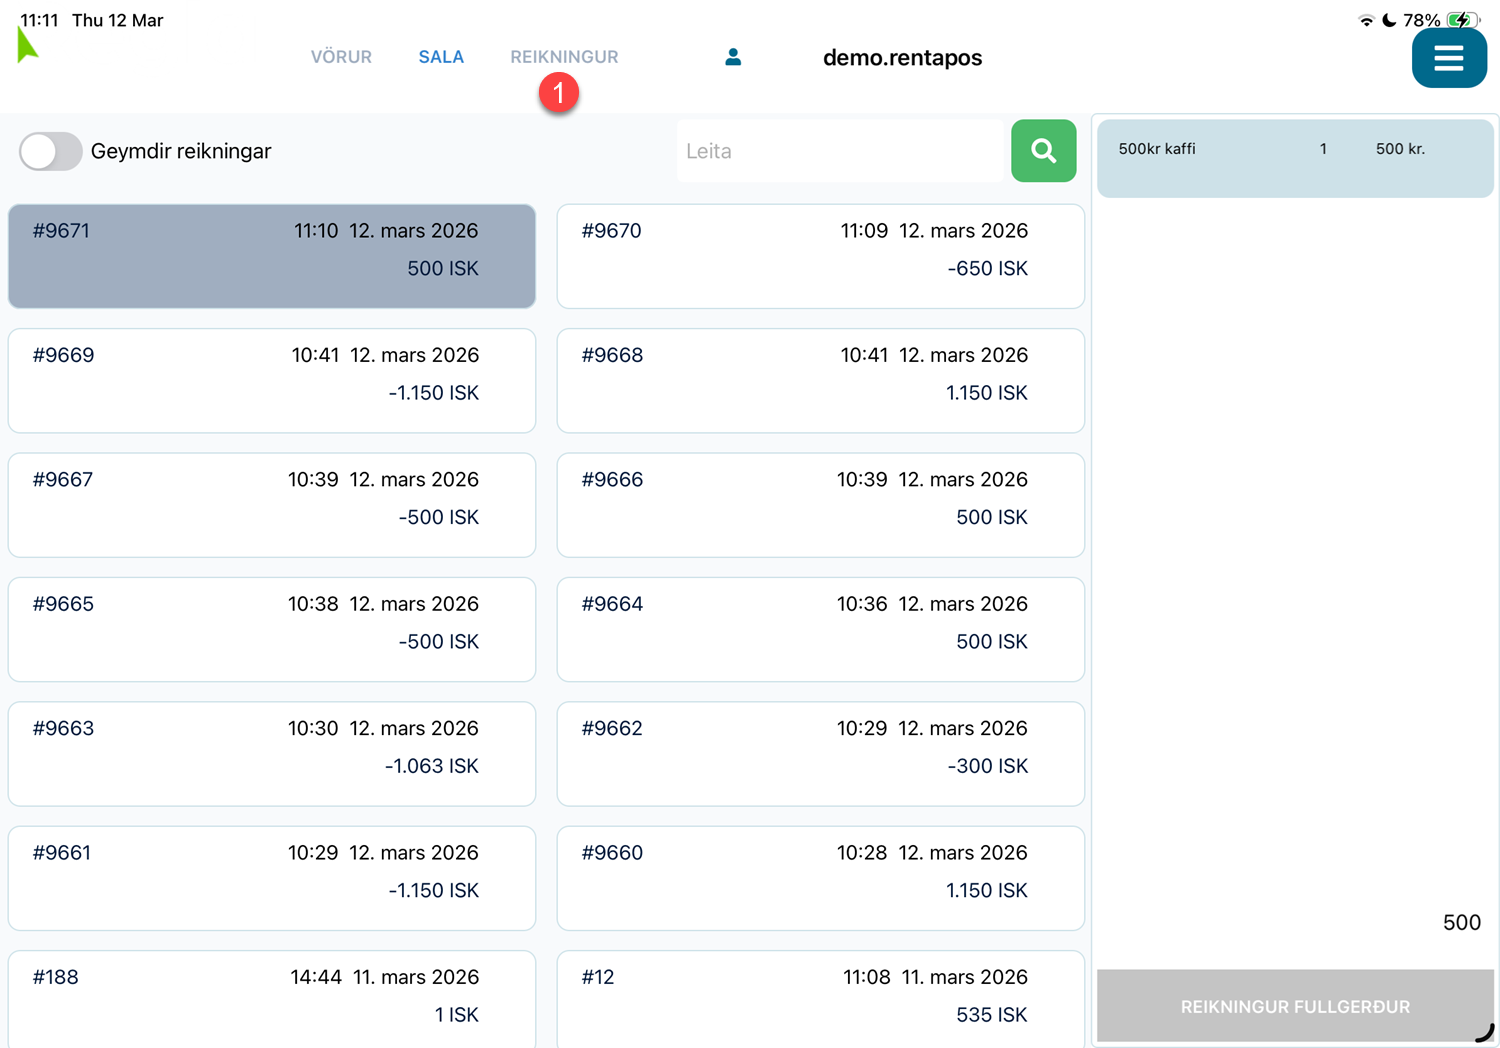
Task: Click the green search magnifier button
Action: point(1043,151)
